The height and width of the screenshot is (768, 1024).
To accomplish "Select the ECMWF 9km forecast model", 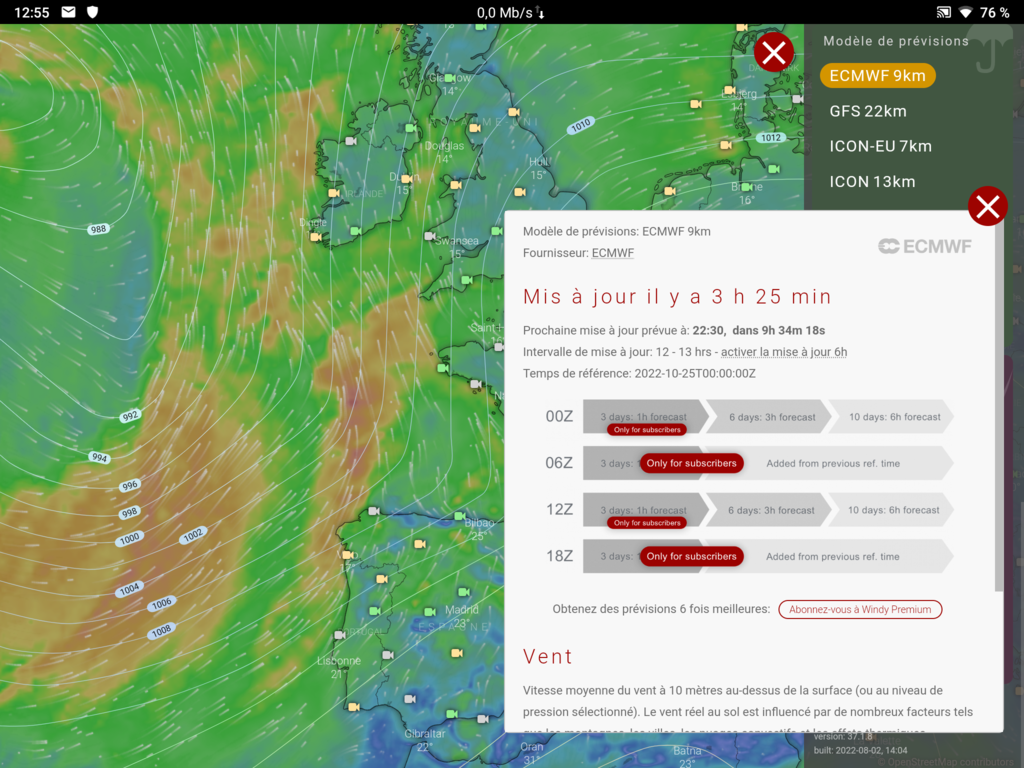I will pos(877,76).
